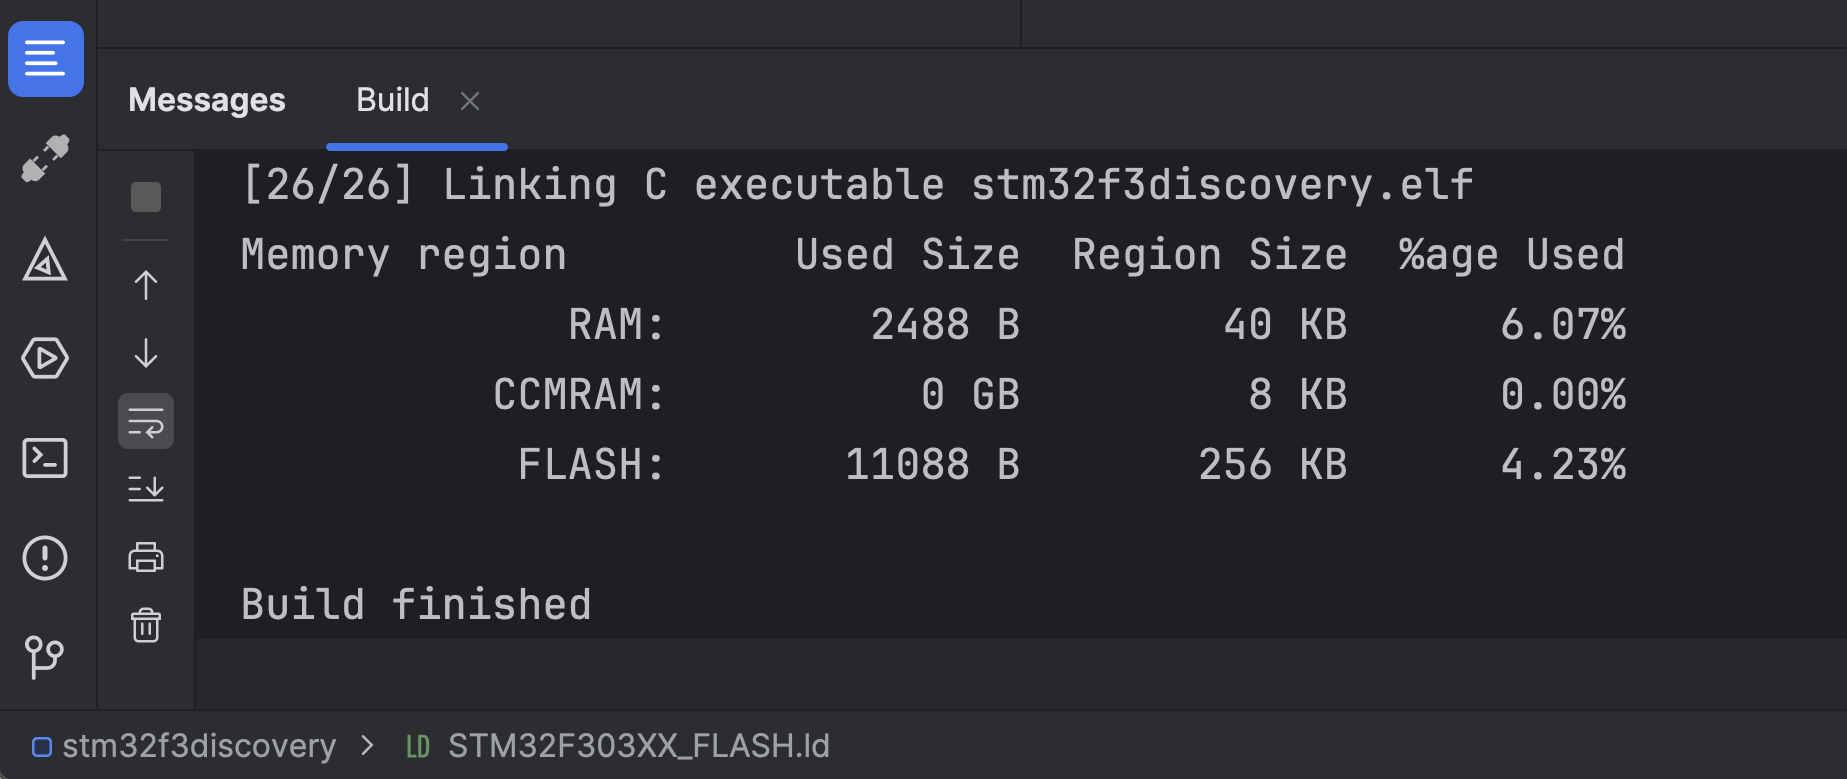The height and width of the screenshot is (779, 1847).
Task: Select stm32f3discovery in the status bar breadcrumb
Action: [199, 746]
